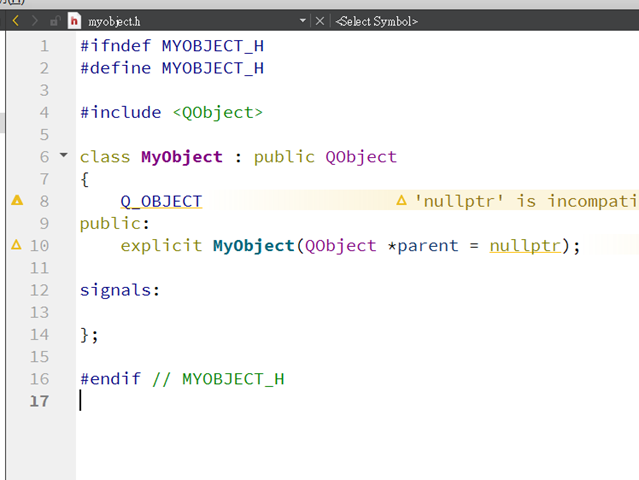Click line number 1 in the gutter

point(44,46)
